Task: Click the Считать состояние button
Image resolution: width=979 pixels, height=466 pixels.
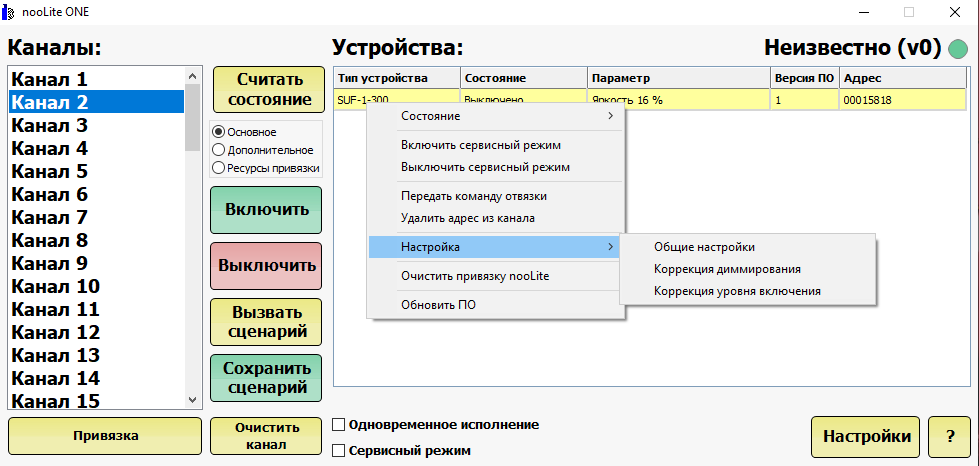Action: [x=269, y=89]
